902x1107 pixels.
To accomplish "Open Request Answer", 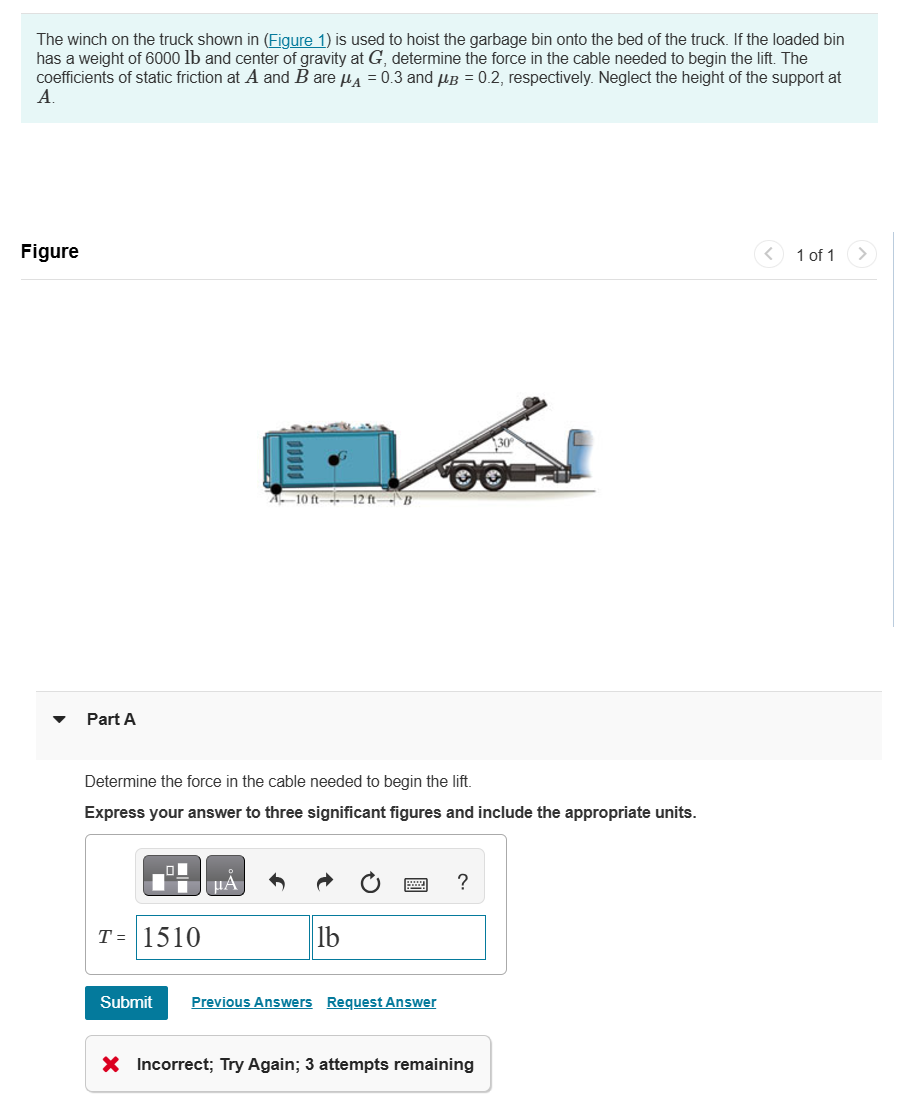I will [x=380, y=1002].
